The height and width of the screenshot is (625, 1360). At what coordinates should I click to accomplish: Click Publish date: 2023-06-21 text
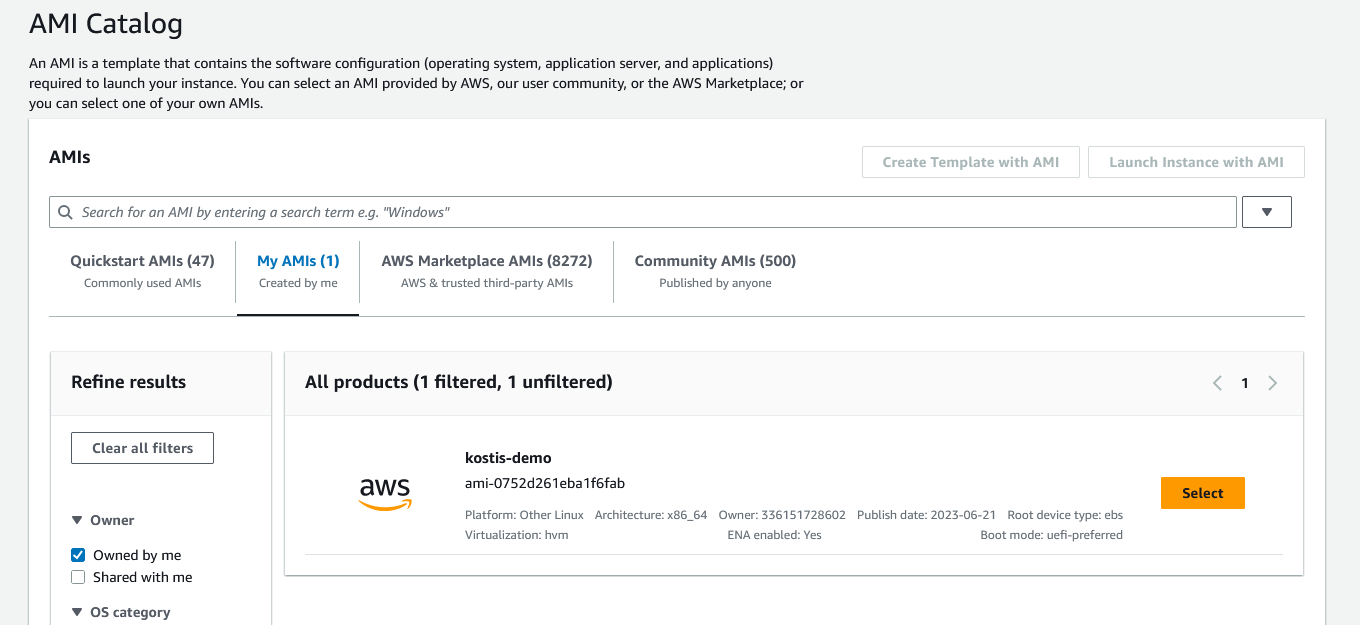[x=926, y=515]
